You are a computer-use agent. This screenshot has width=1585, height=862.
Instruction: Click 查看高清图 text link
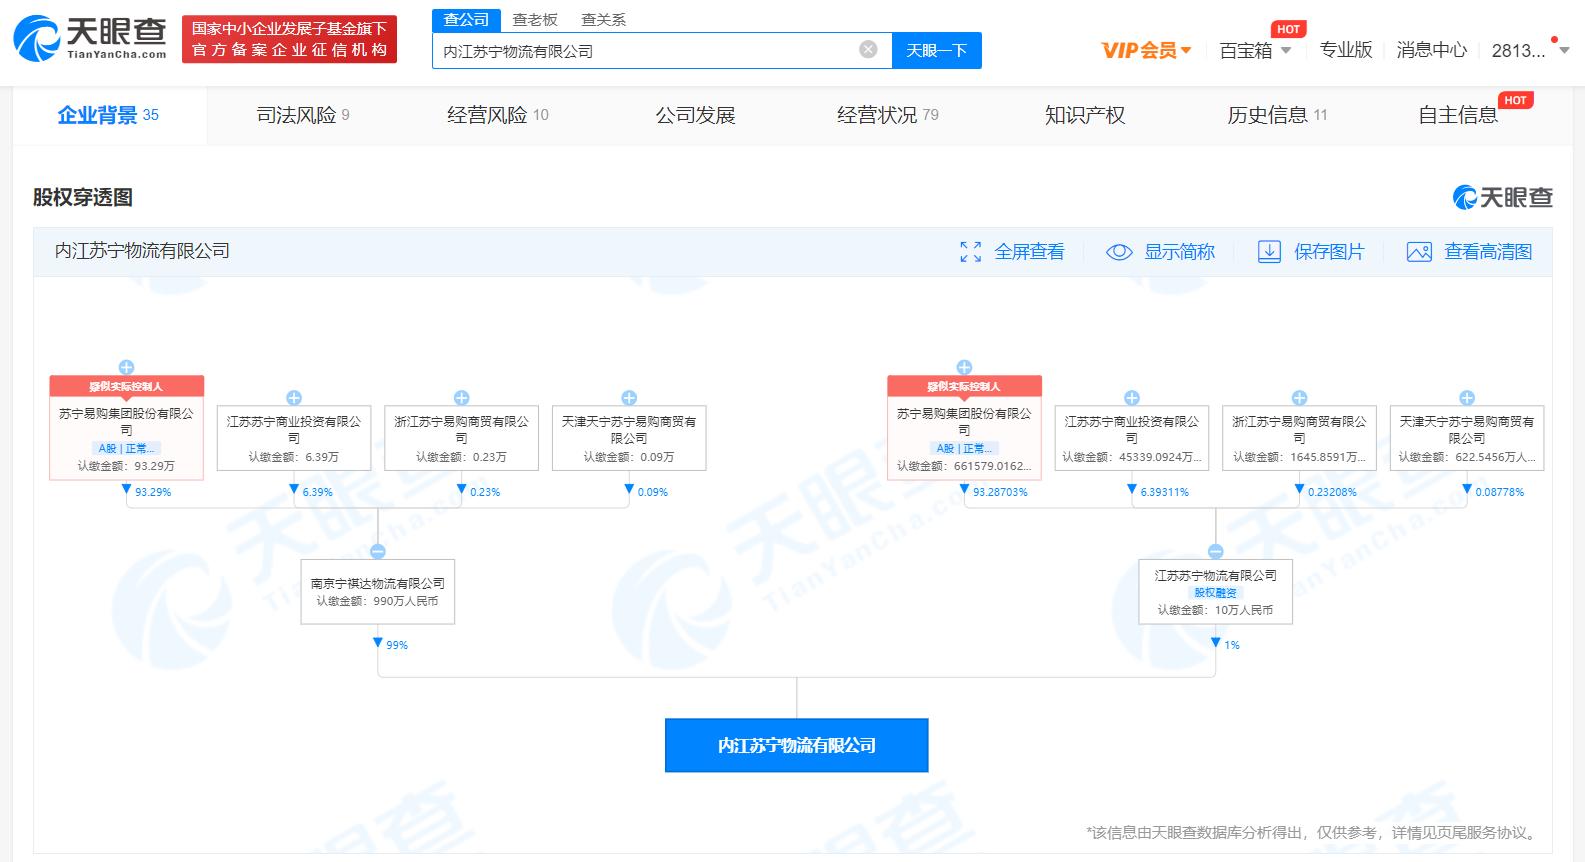[x=1488, y=252]
